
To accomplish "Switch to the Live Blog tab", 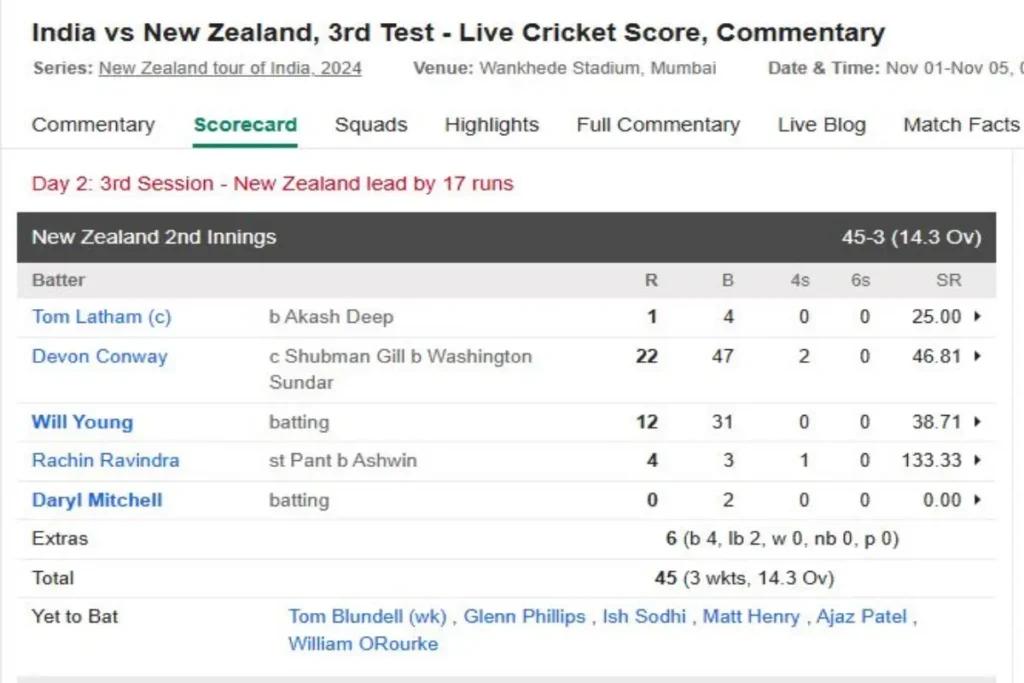I will click(822, 125).
